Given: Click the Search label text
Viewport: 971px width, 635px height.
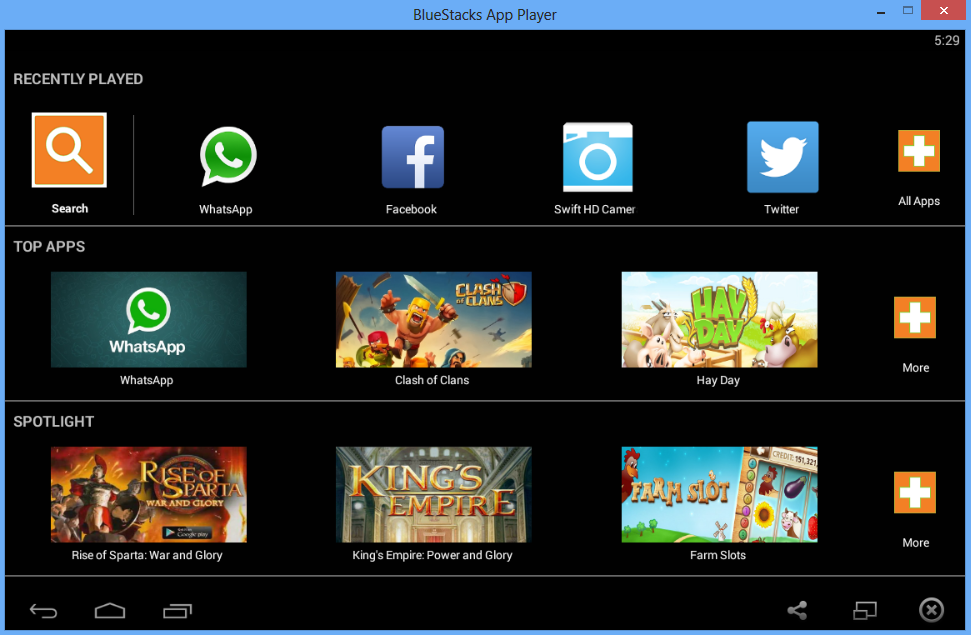Looking at the screenshot, I should coord(69,209).
